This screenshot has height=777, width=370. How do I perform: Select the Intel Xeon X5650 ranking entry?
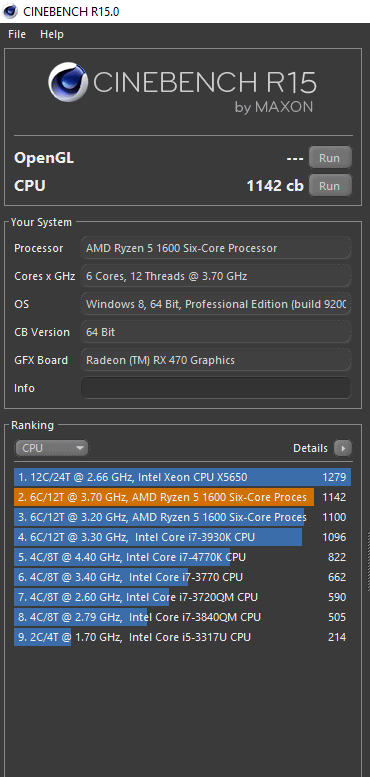[x=182, y=477]
